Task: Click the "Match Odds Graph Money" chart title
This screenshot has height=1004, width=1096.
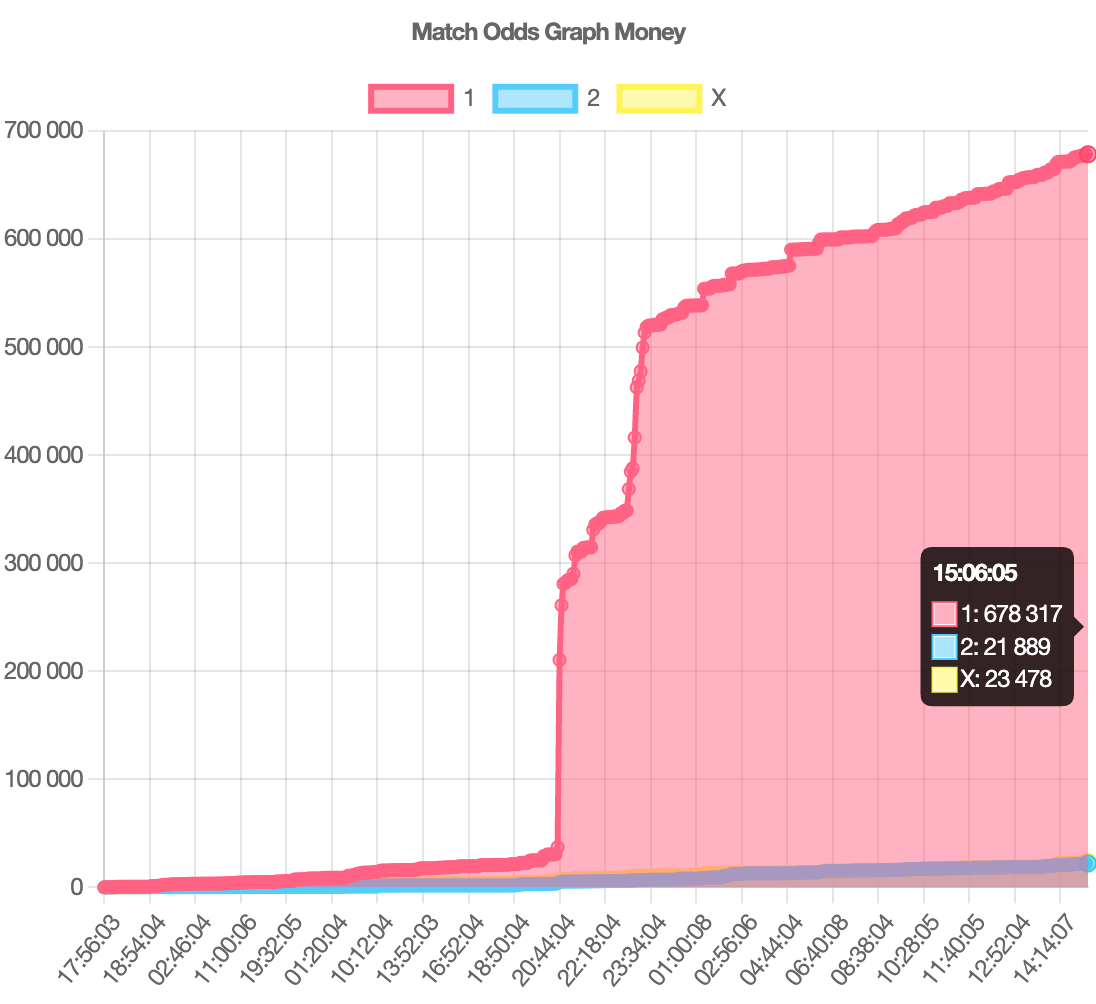Action: [548, 32]
